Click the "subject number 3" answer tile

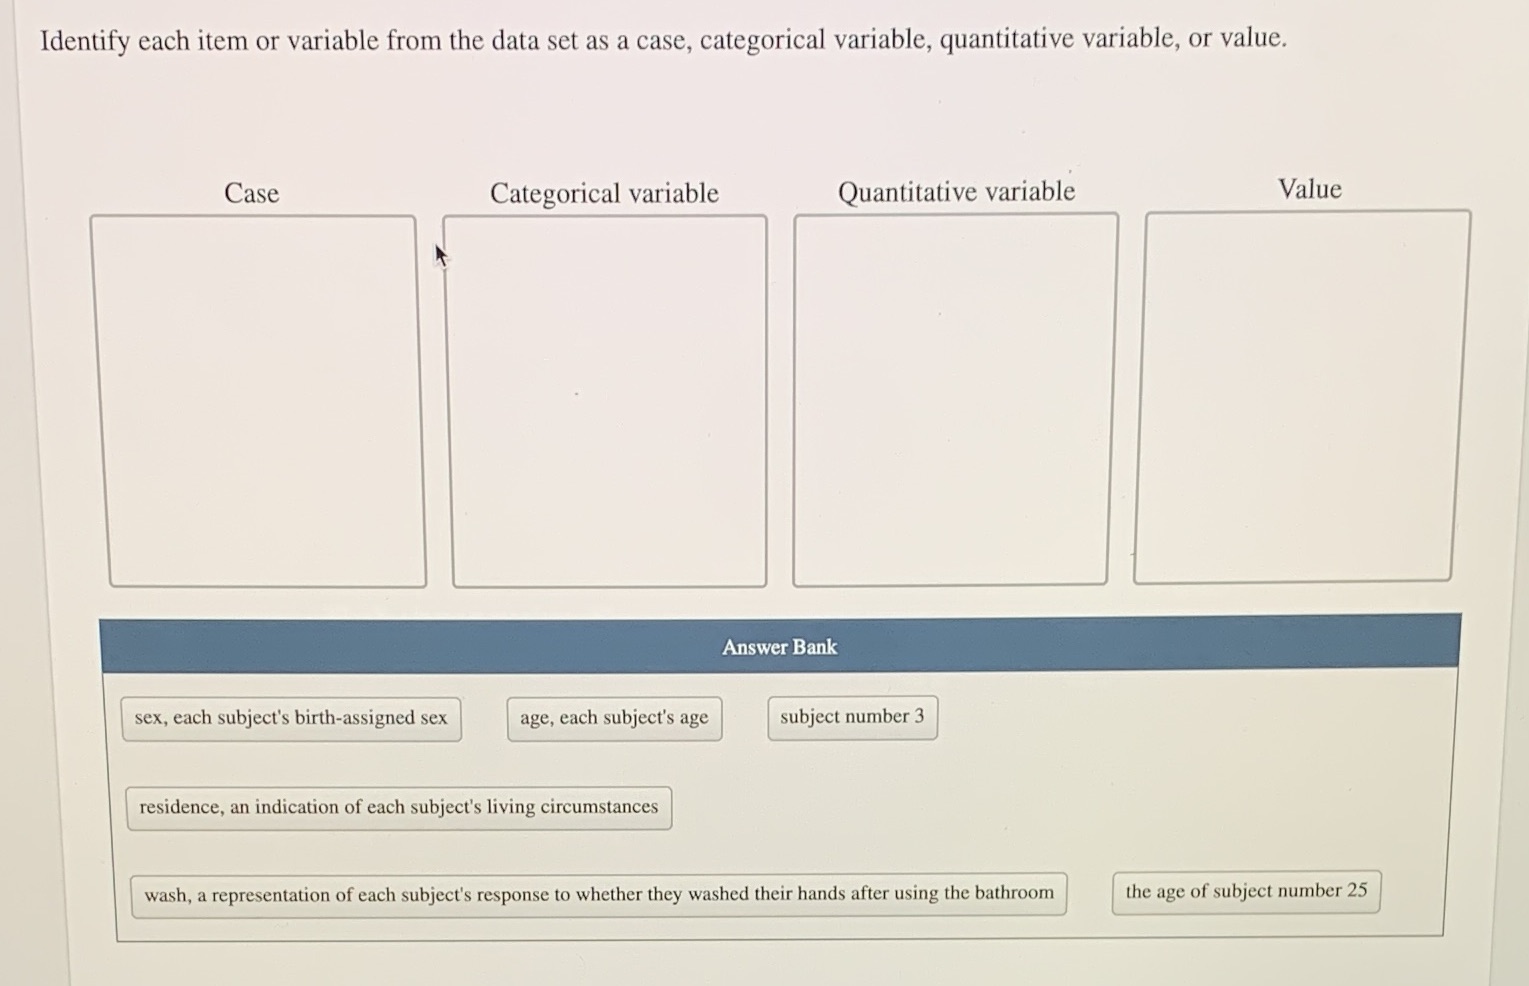tap(851, 716)
